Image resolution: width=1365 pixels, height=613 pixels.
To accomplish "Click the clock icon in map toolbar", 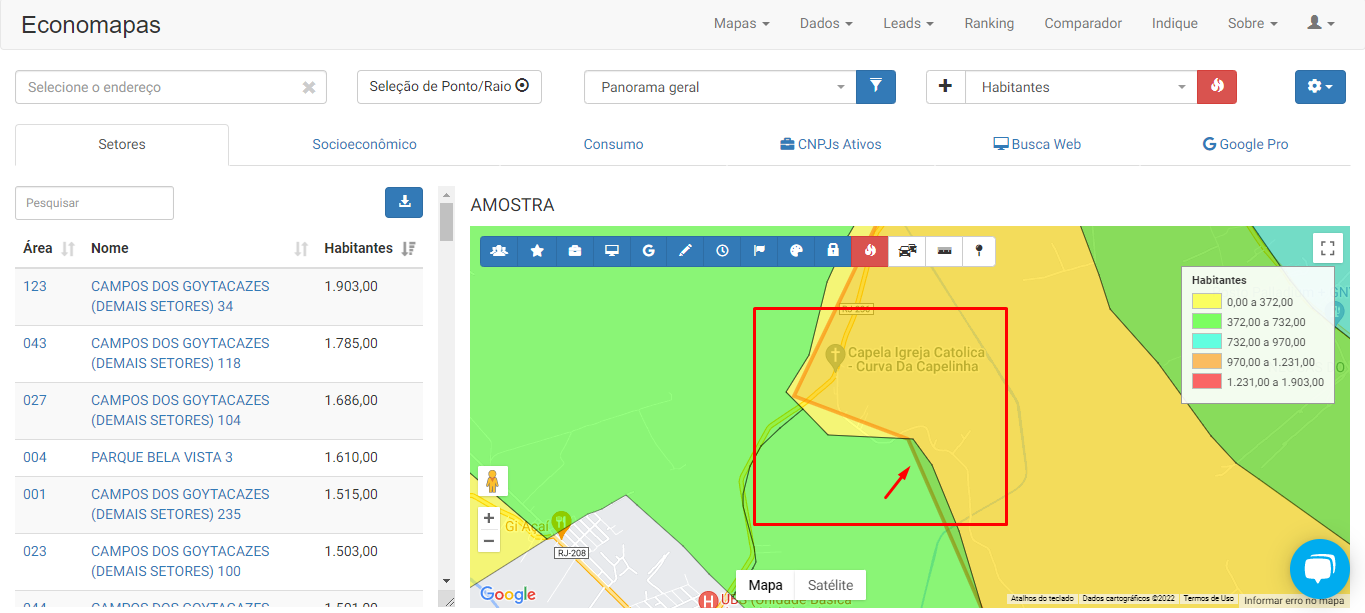I will click(x=722, y=251).
